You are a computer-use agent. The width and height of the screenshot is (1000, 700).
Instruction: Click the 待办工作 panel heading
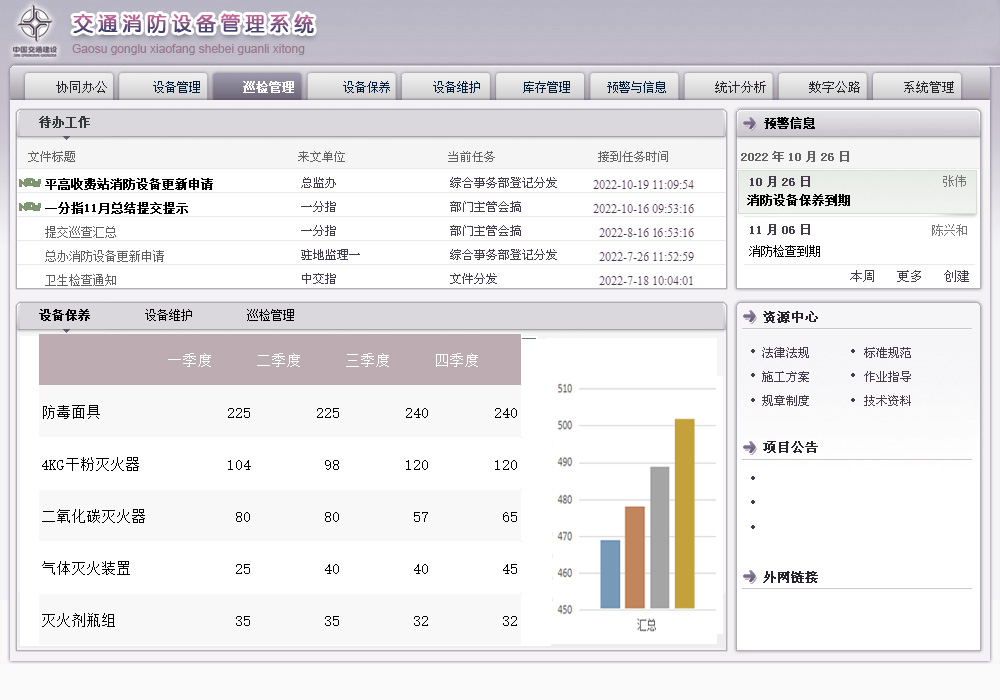click(x=64, y=122)
